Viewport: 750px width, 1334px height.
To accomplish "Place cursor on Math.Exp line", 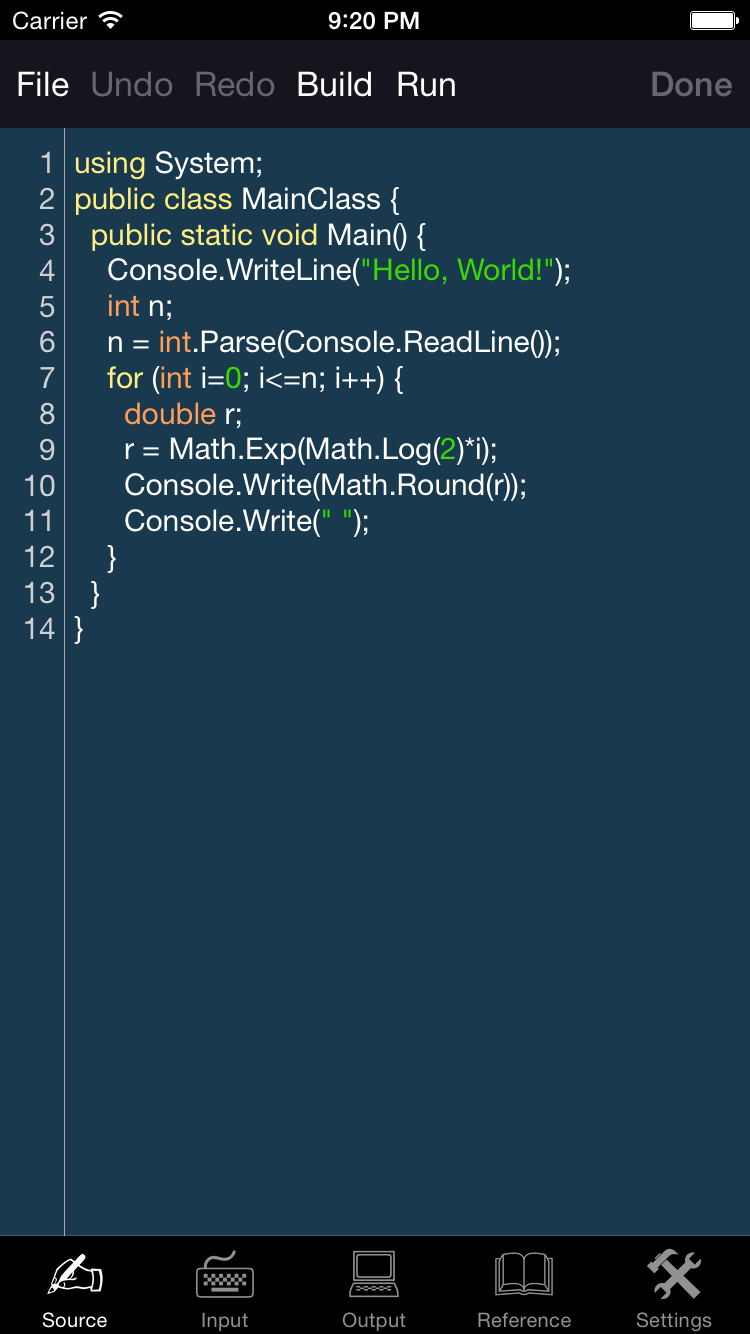I will click(x=310, y=450).
